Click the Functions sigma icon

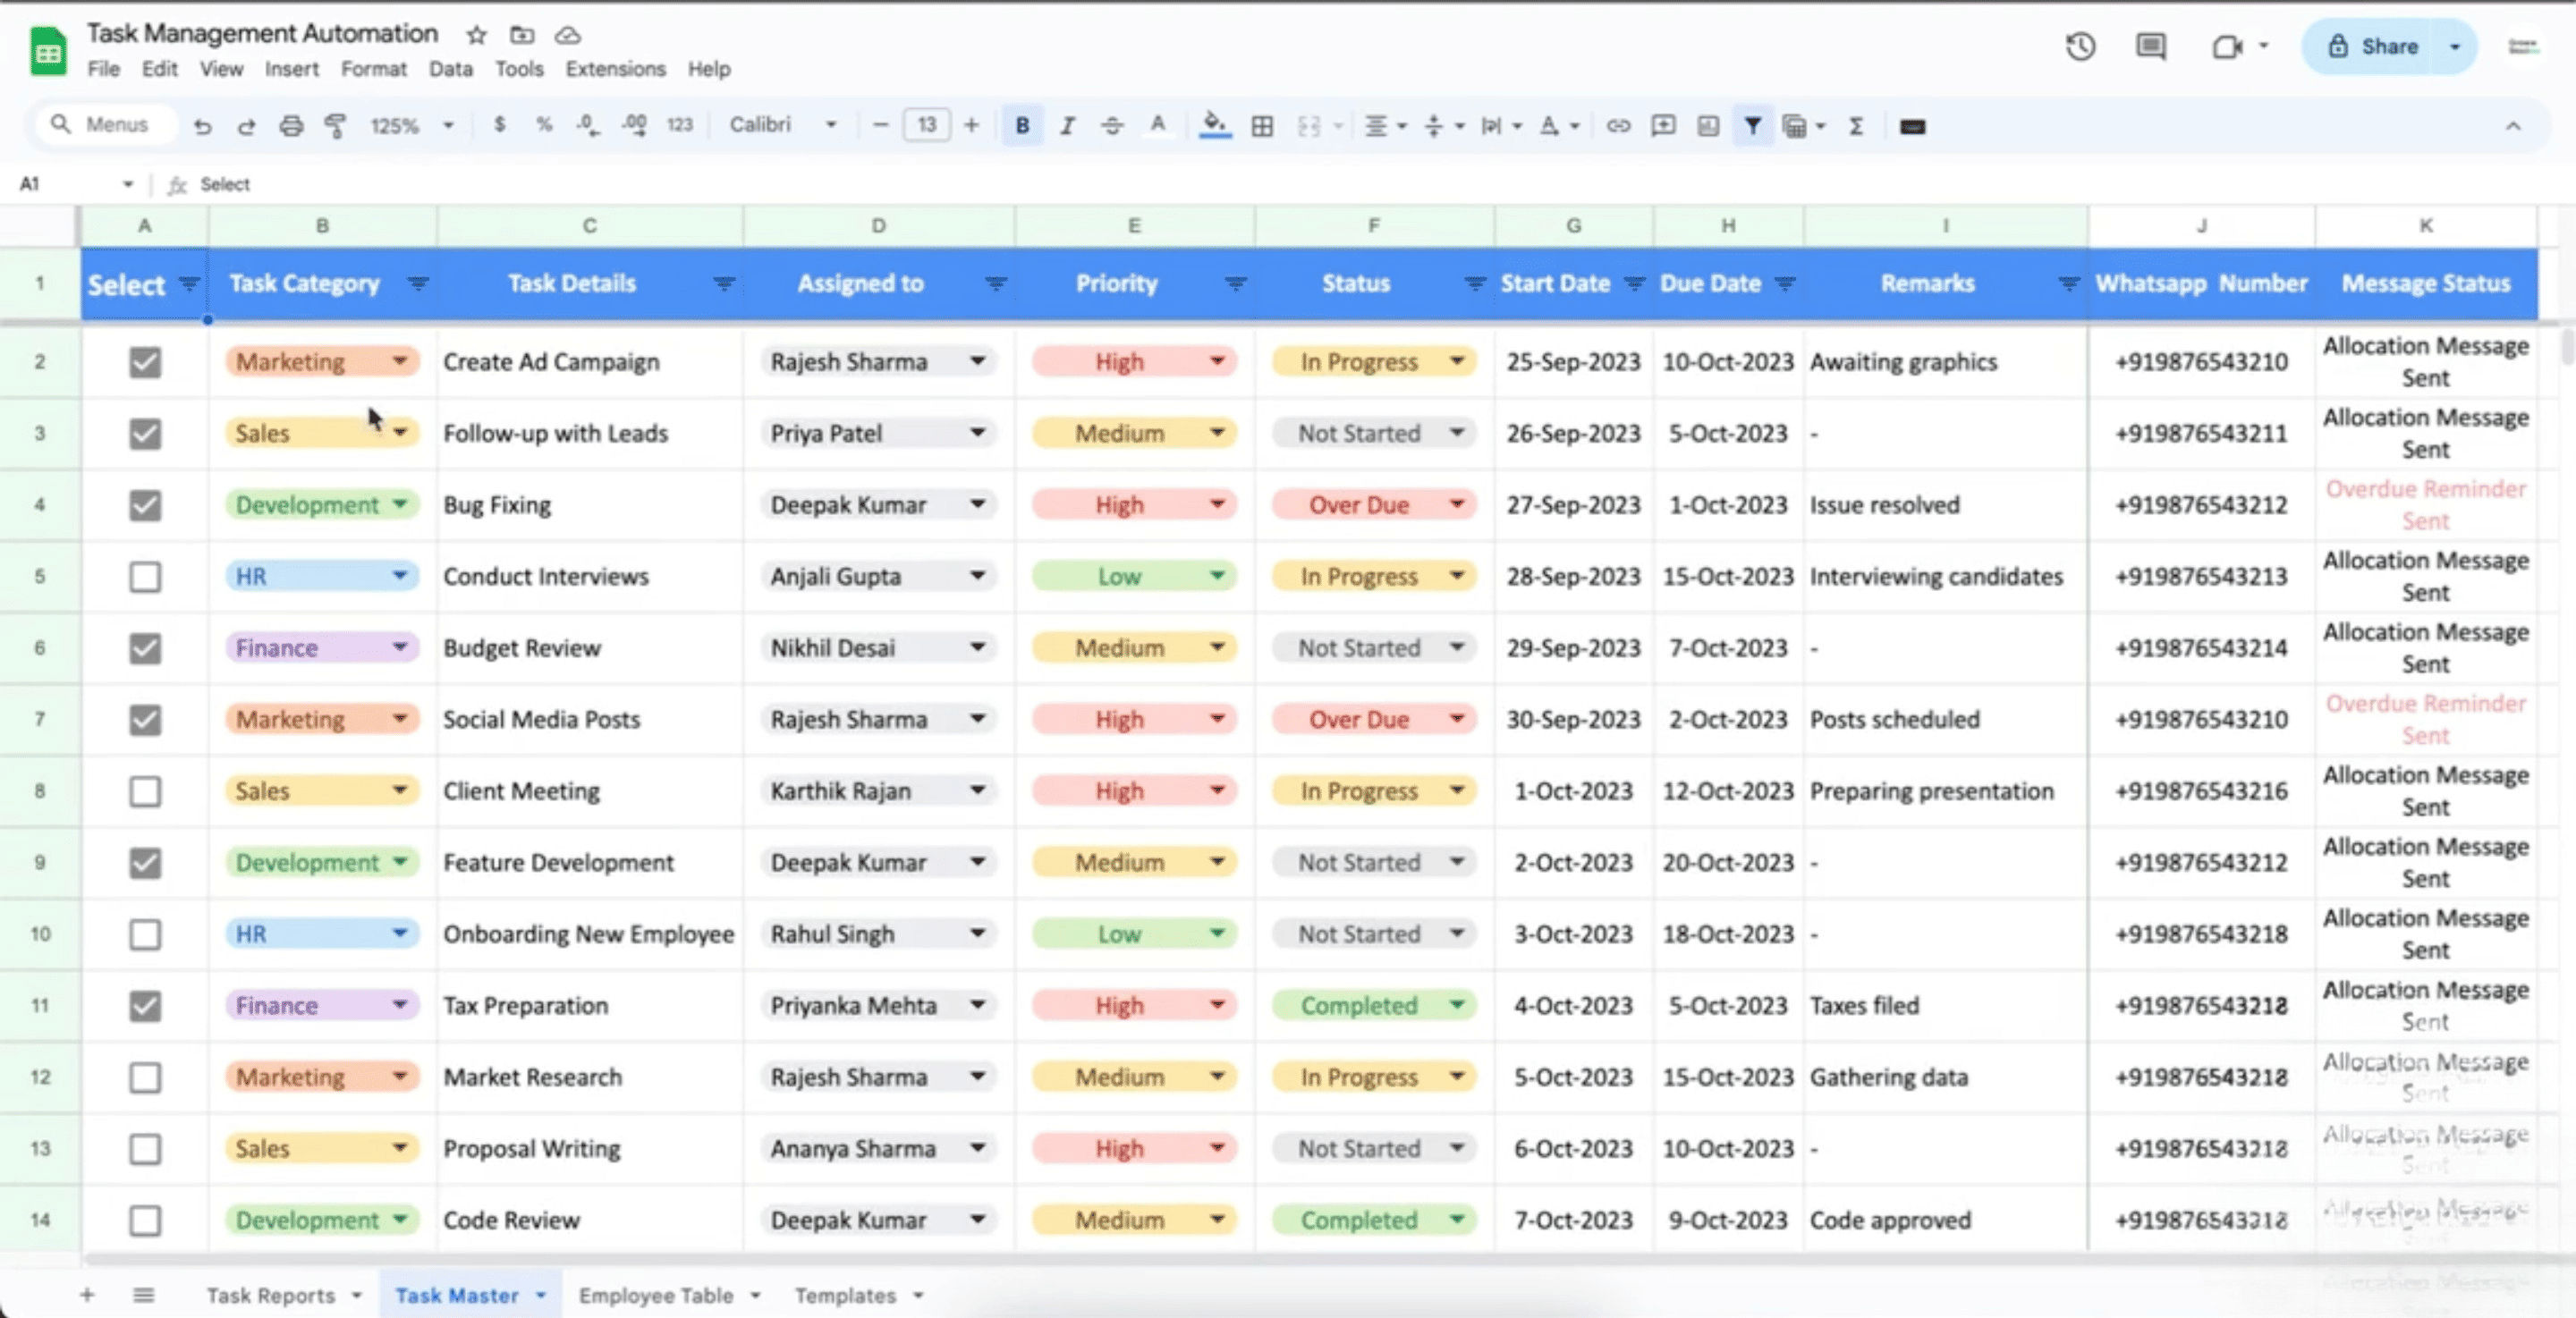(1856, 126)
